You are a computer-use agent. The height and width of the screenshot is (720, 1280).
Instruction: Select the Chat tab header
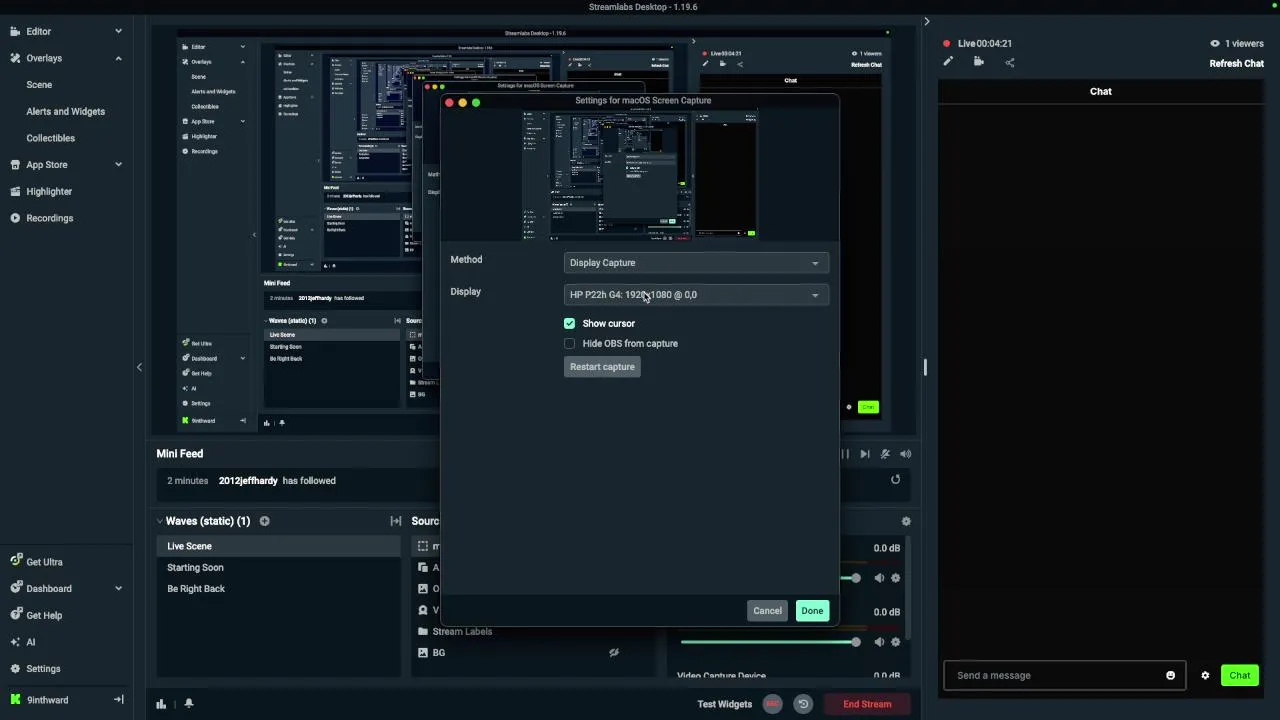click(1100, 91)
